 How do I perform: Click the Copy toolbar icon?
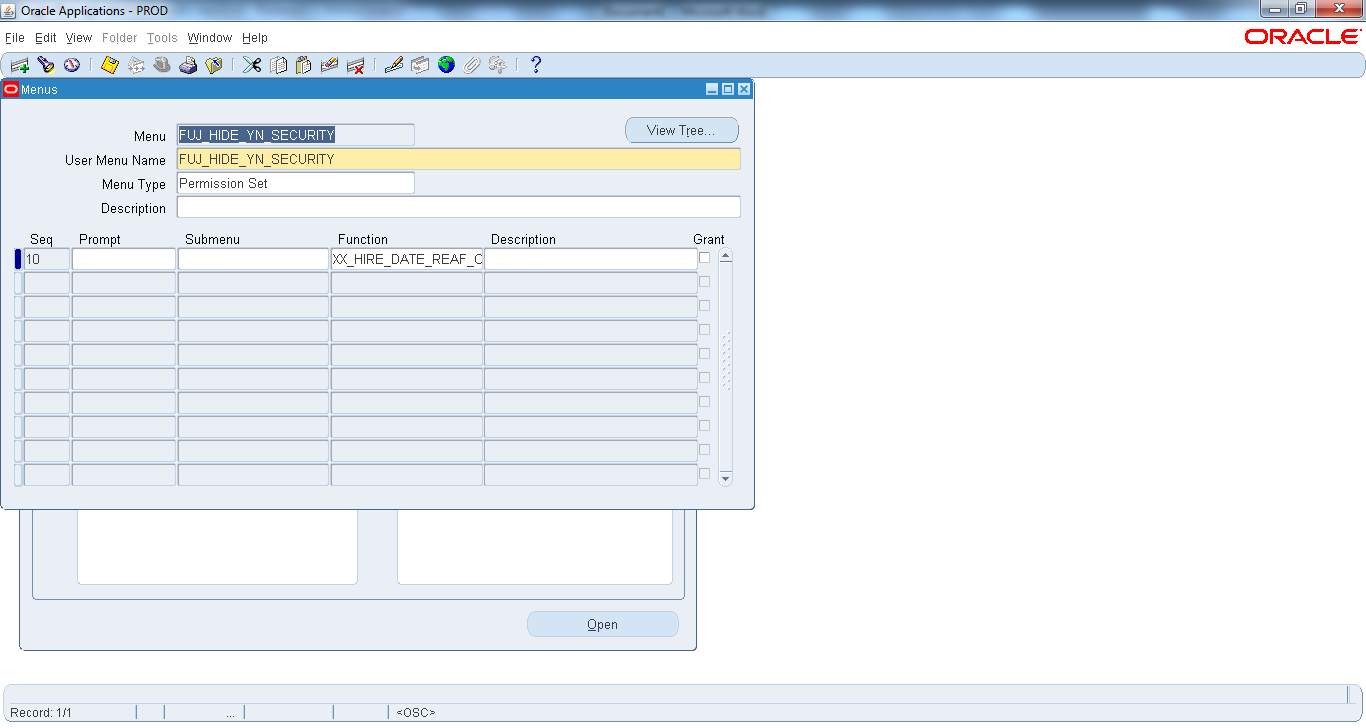[x=278, y=65]
